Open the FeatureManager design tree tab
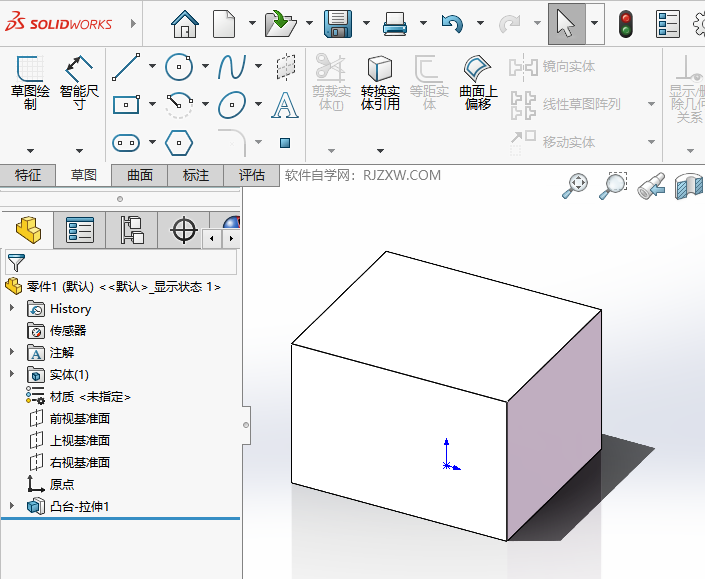This screenshot has width=705, height=579. [28, 230]
